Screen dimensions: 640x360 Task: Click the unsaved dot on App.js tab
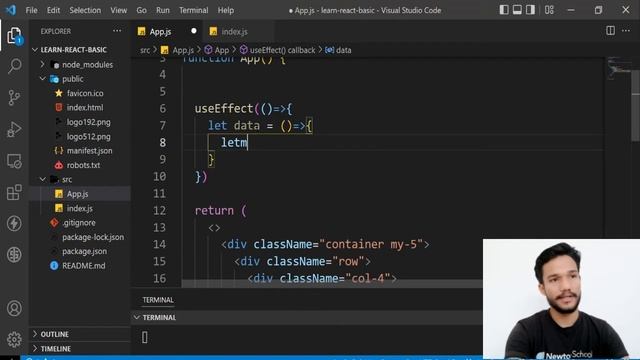pyautogui.click(x=193, y=31)
